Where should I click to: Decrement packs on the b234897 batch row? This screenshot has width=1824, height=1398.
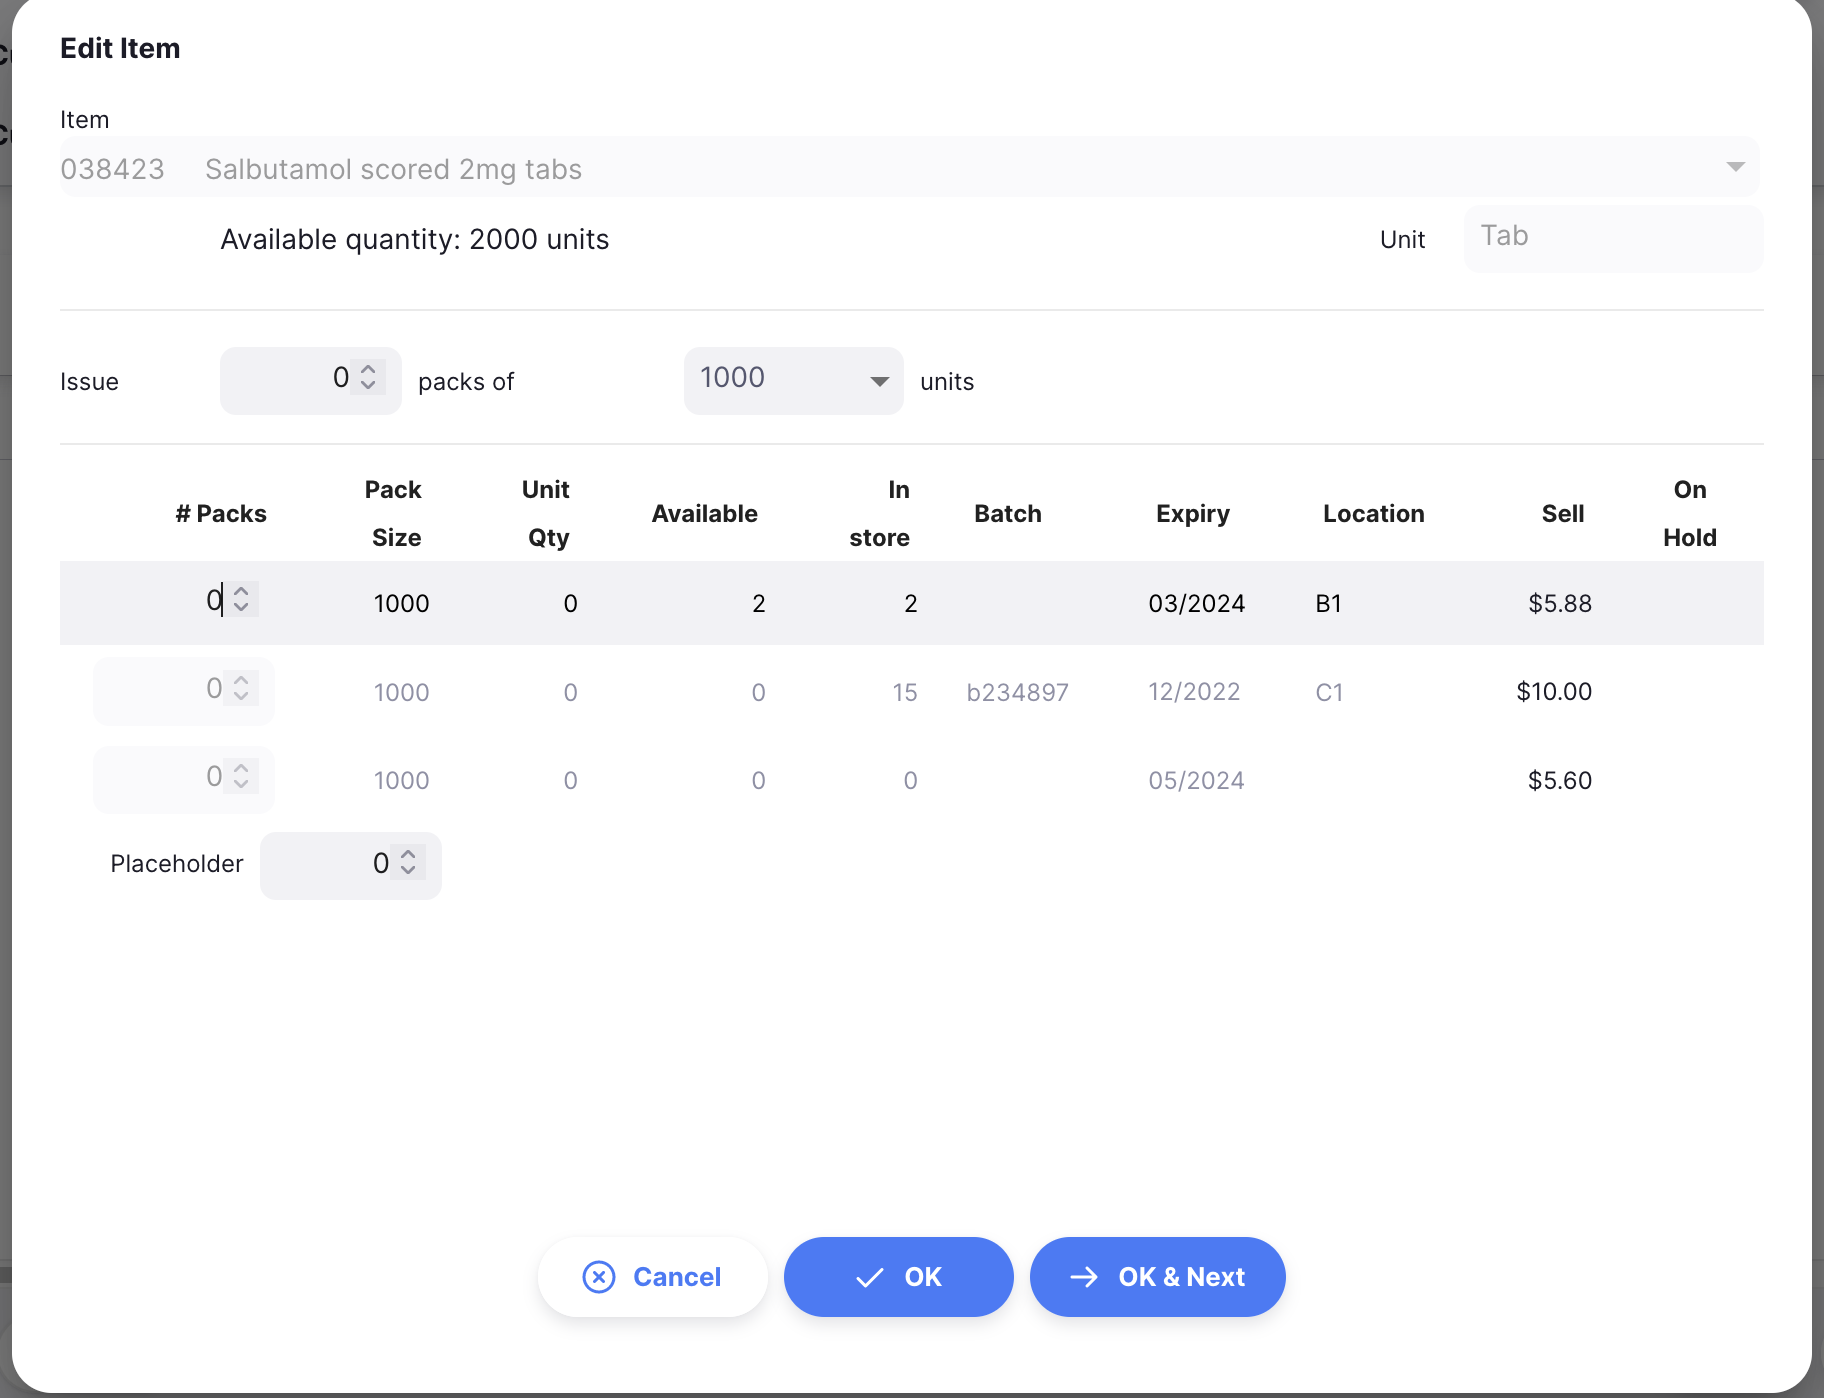(x=242, y=697)
